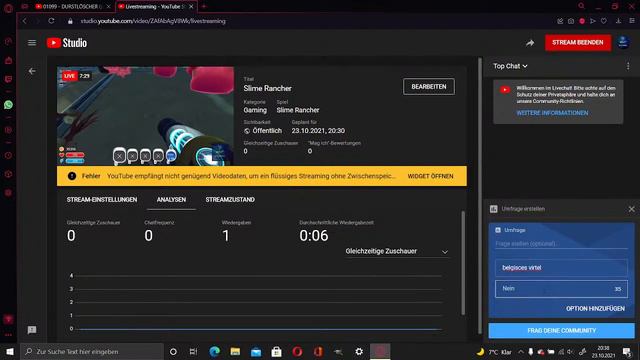
Task: Click Option hinzufügen in the poll
Action: pyautogui.click(x=595, y=309)
